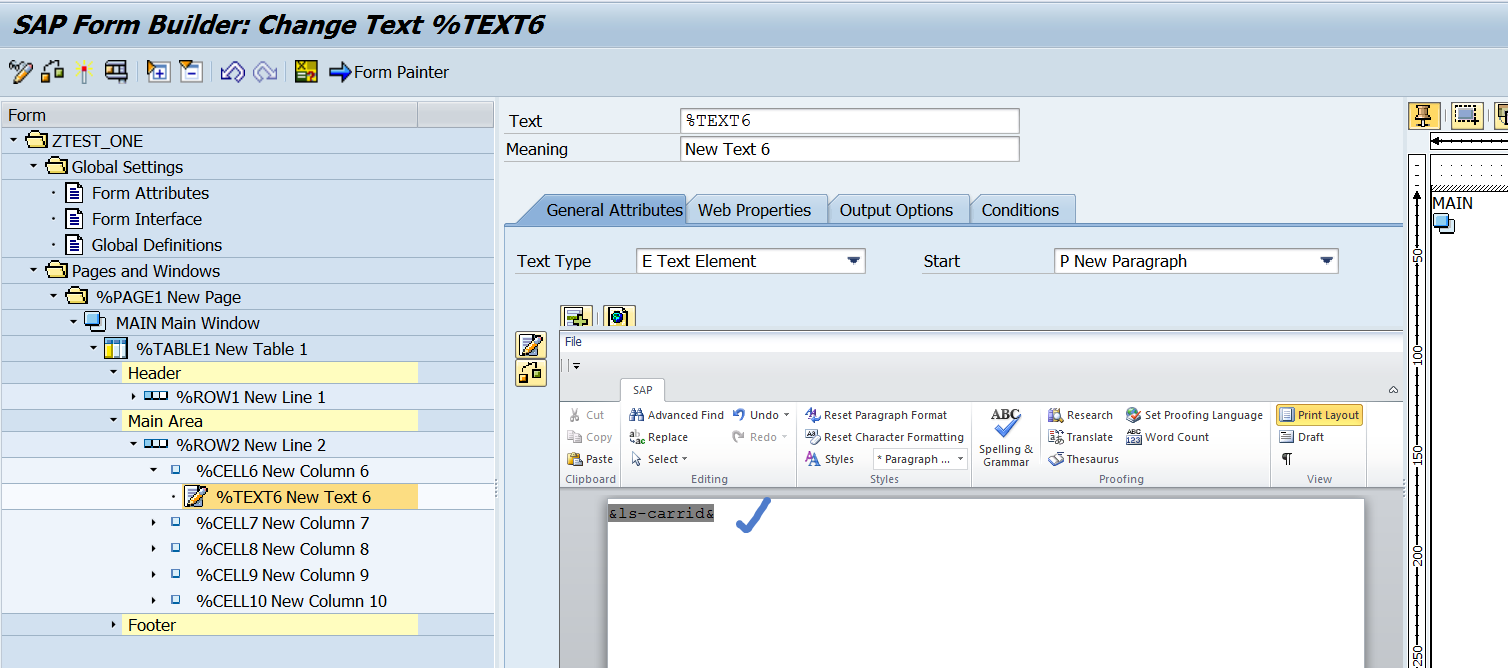Open the Start paragraph dropdown
1508x668 pixels.
click(1327, 260)
